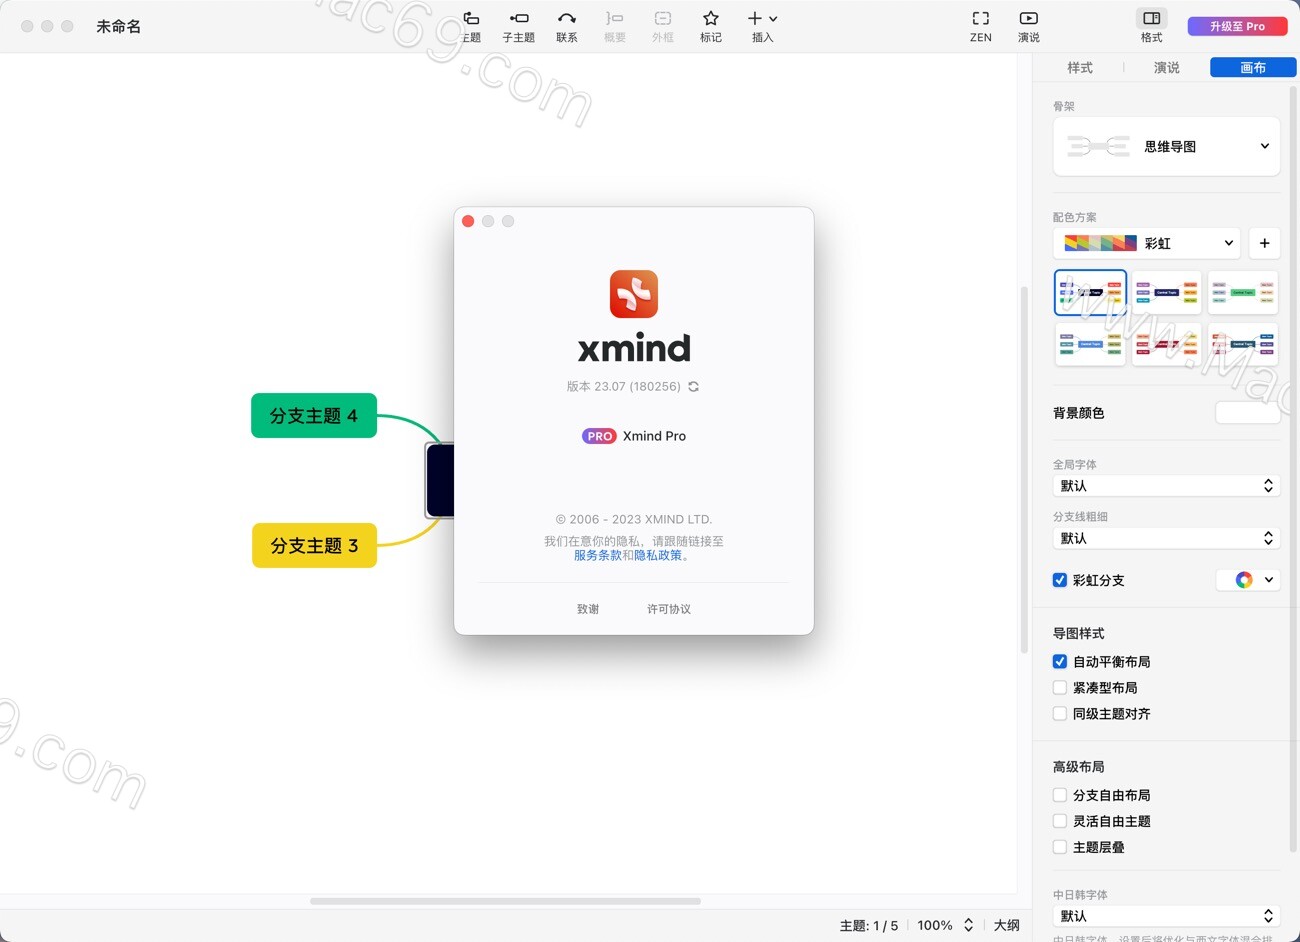Uncheck the 彩虹分支 checkbox
The width and height of the screenshot is (1300, 942).
[1060, 580]
